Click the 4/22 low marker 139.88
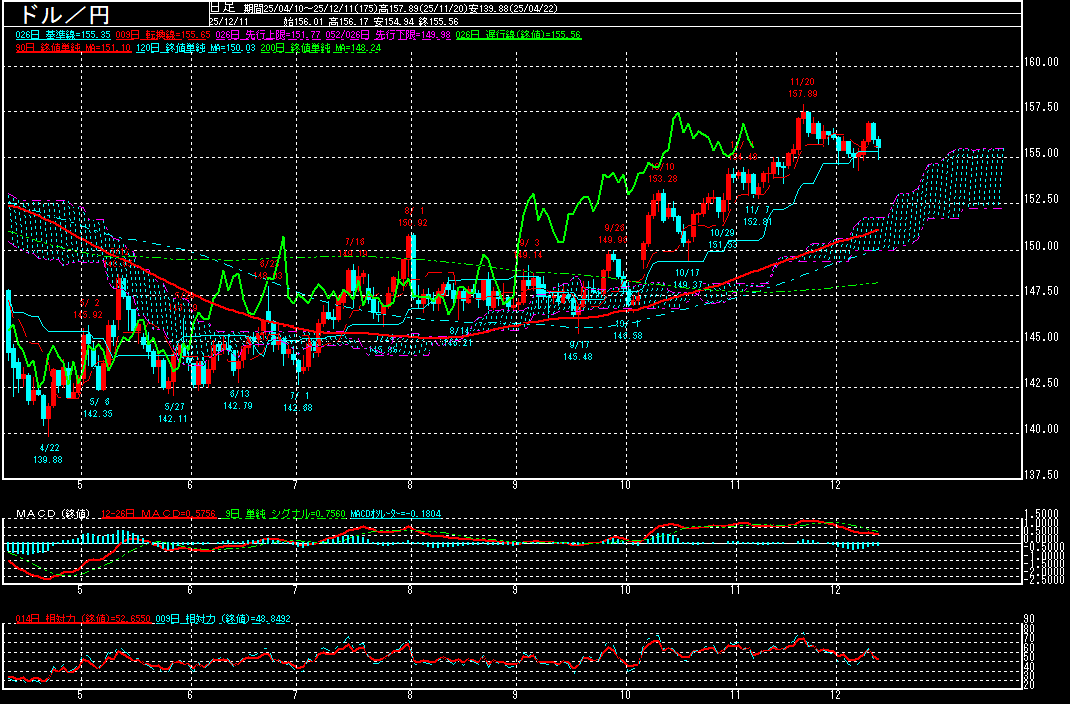Screen dimensions: 1080x704 (x=50, y=453)
